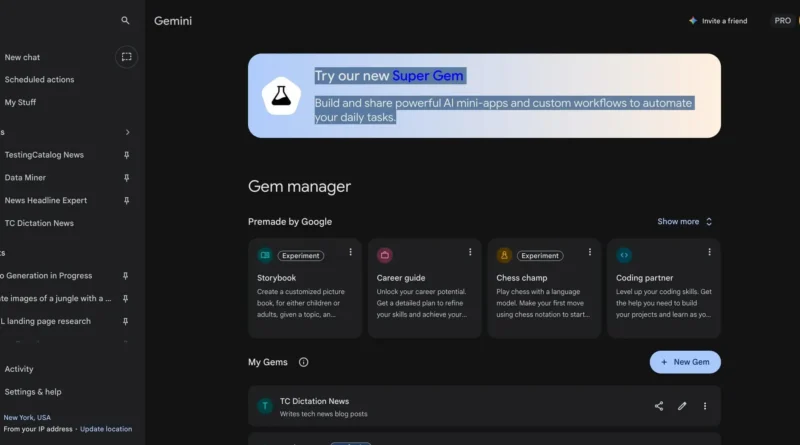Create a gem with New Gem button
The width and height of the screenshot is (800, 445).
coord(685,362)
